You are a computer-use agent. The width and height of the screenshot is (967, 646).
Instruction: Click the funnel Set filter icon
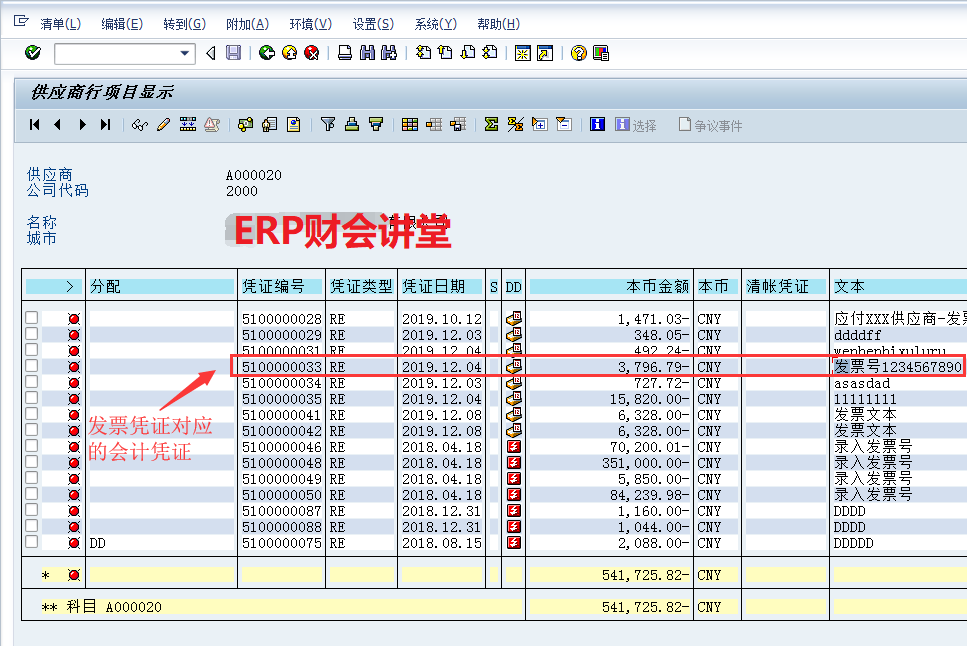coord(328,125)
